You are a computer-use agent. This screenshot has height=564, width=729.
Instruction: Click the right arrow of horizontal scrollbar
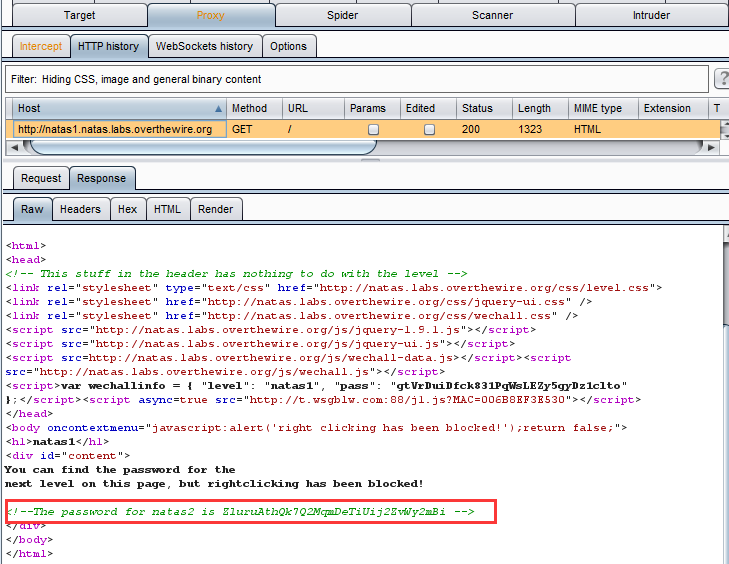click(x=712, y=147)
